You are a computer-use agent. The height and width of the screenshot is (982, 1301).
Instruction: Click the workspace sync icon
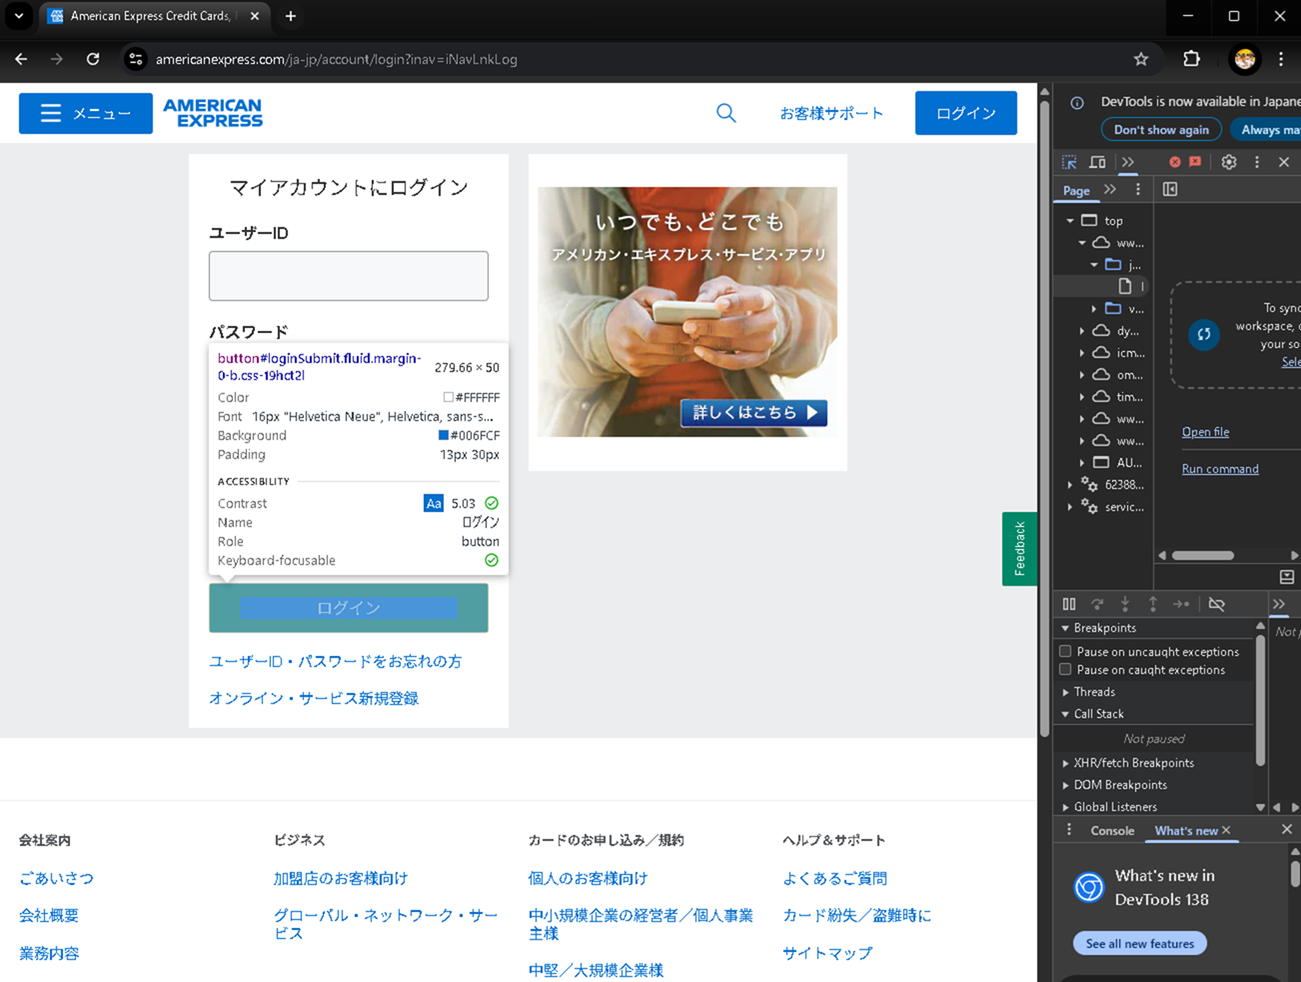pyautogui.click(x=1204, y=334)
